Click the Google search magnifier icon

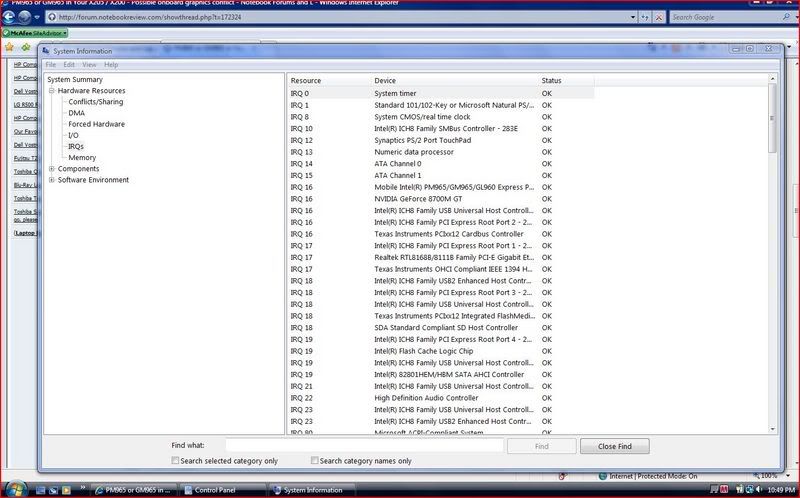tap(786, 17)
